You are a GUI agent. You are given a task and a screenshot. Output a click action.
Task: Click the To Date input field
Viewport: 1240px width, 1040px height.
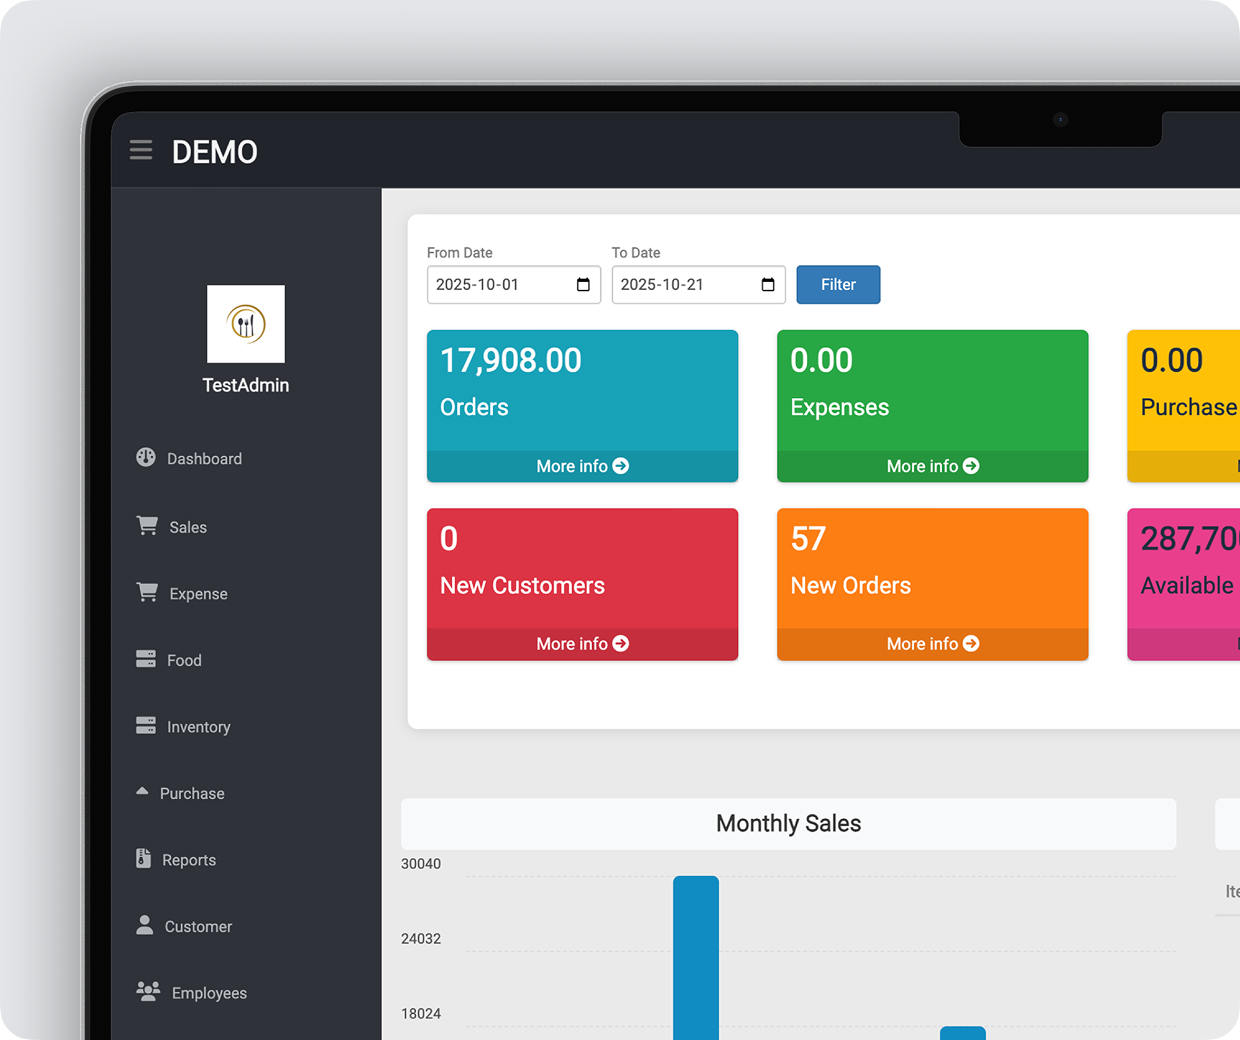[698, 285]
